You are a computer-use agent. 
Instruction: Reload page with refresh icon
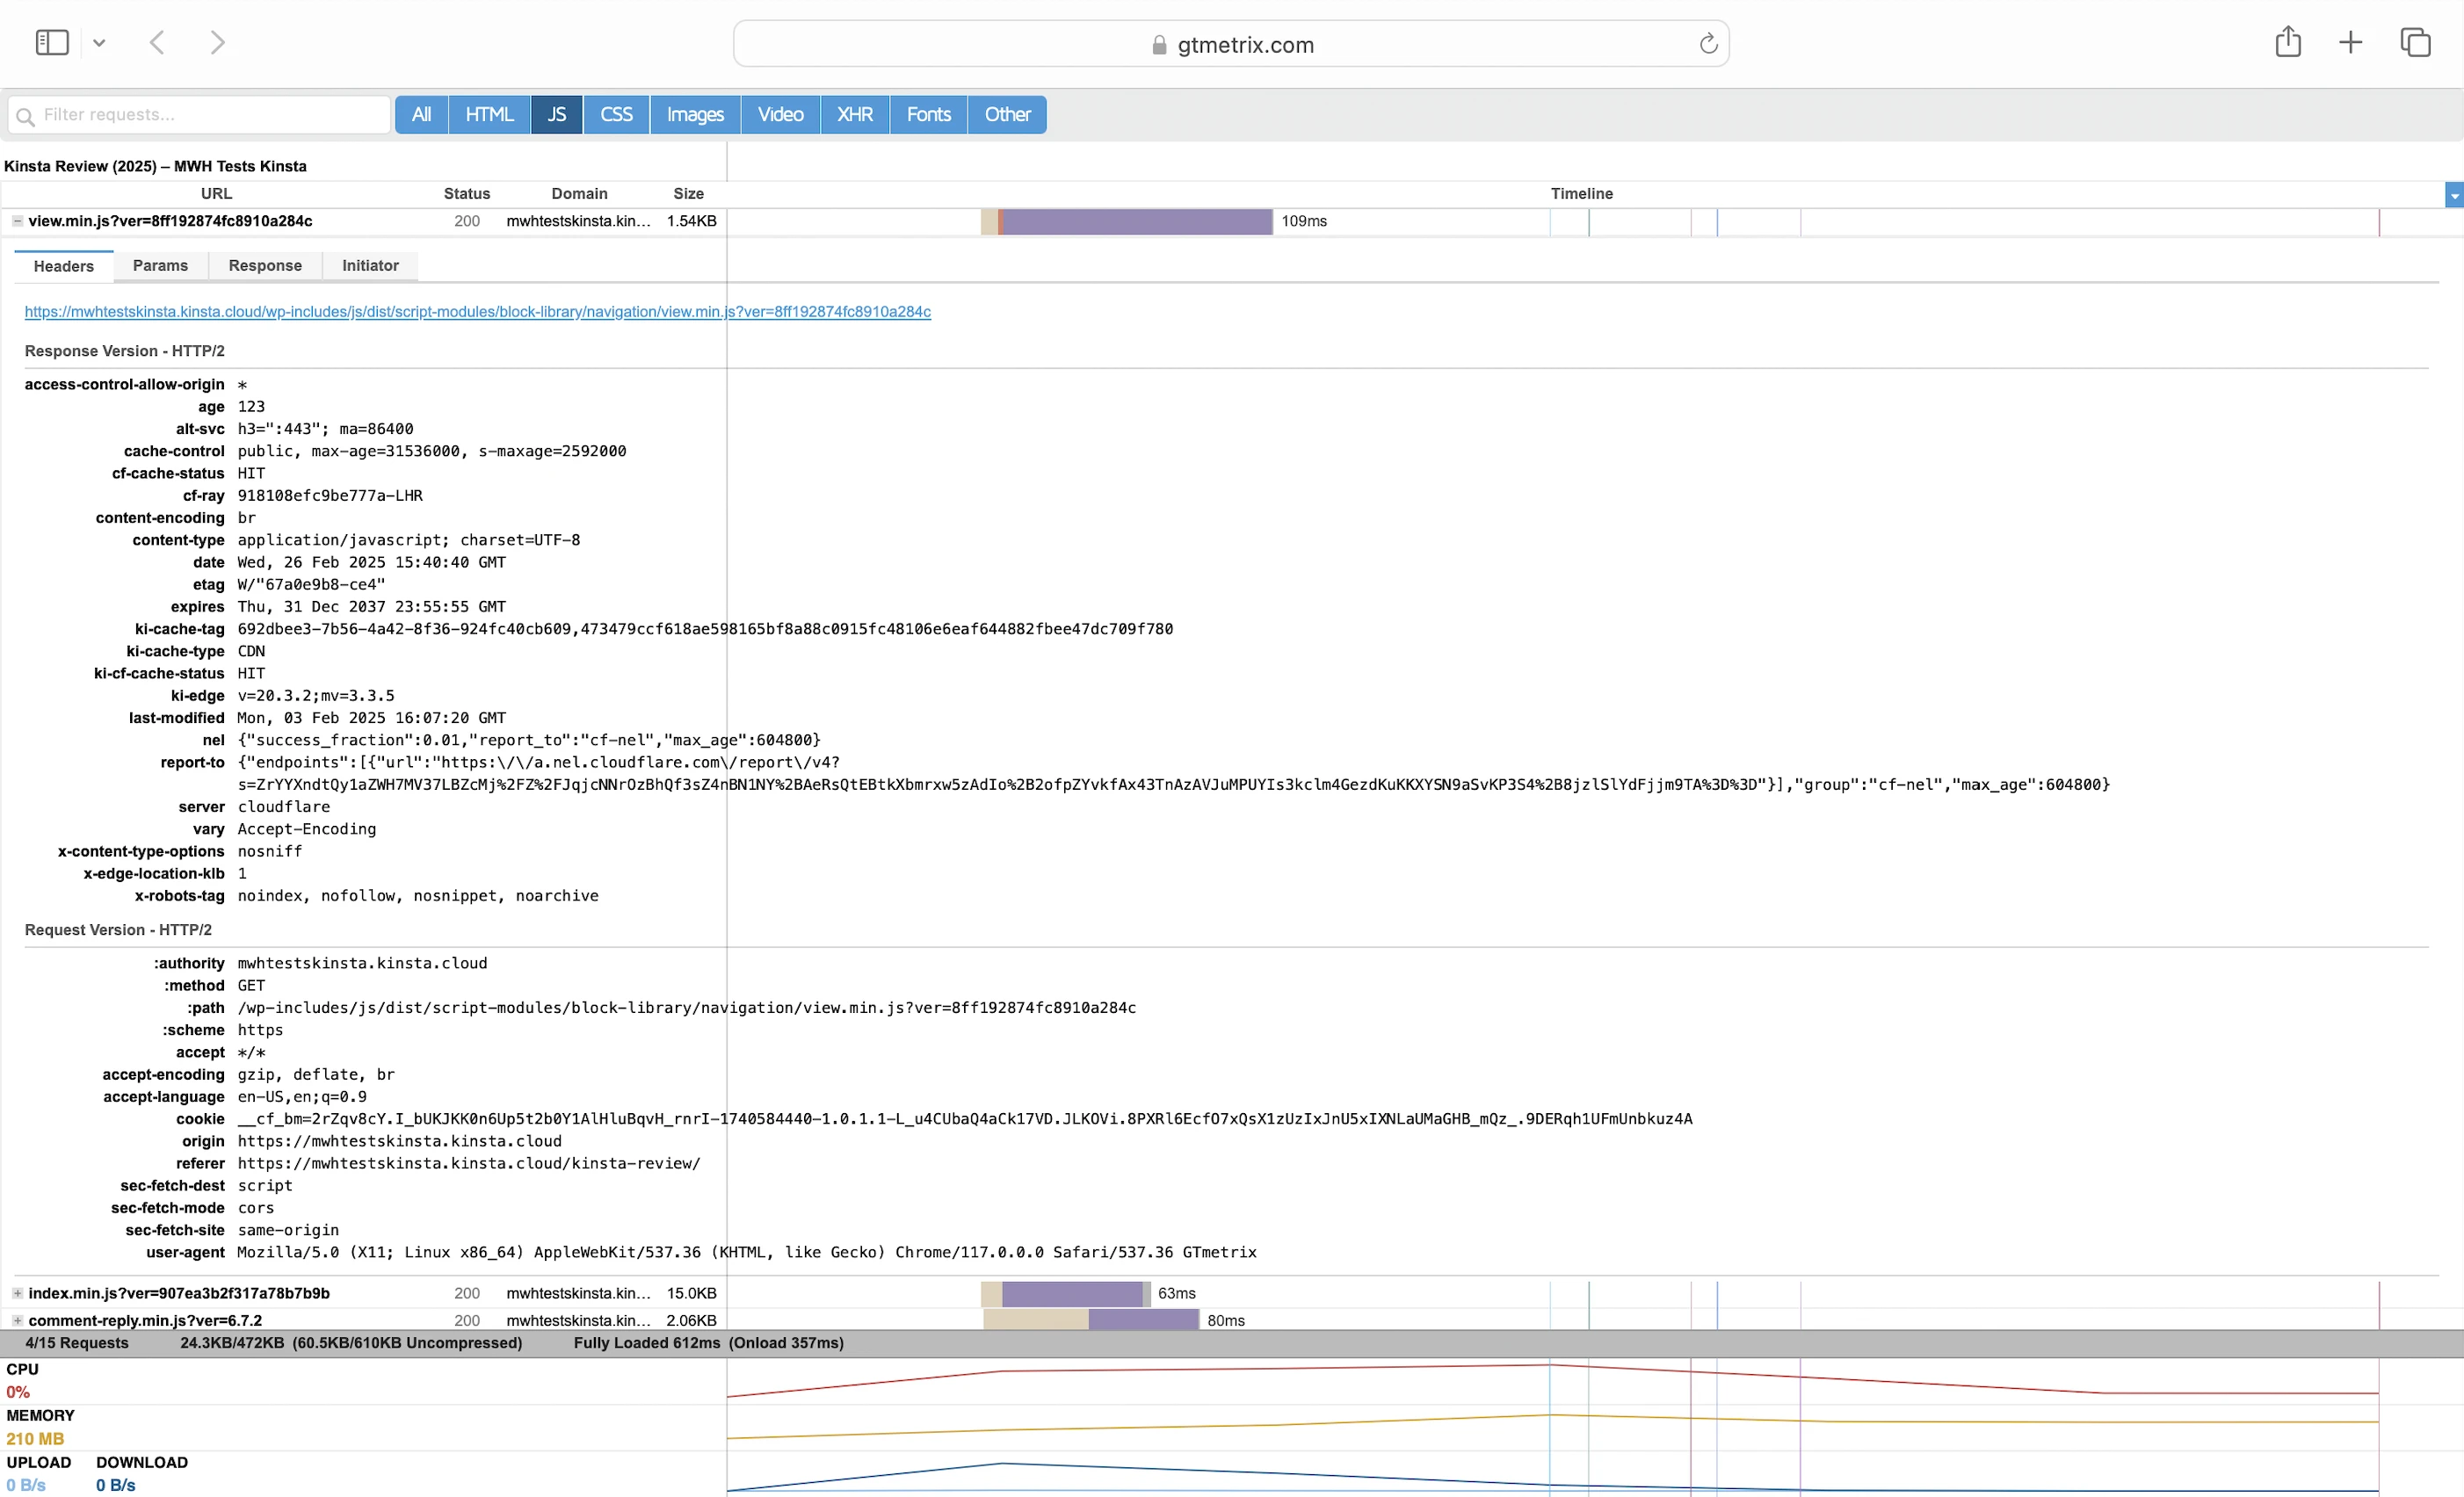tap(1708, 44)
